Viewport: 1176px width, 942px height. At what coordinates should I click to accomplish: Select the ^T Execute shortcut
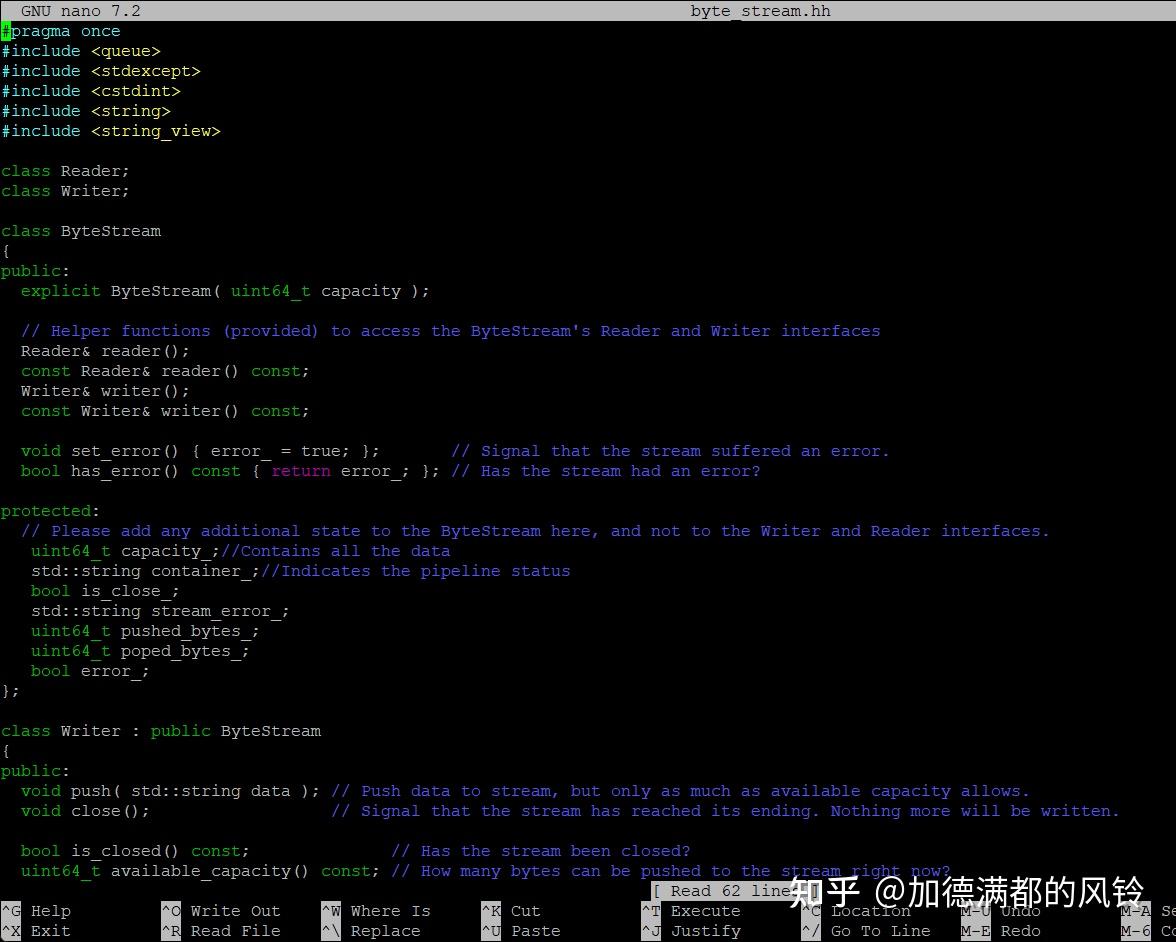691,910
